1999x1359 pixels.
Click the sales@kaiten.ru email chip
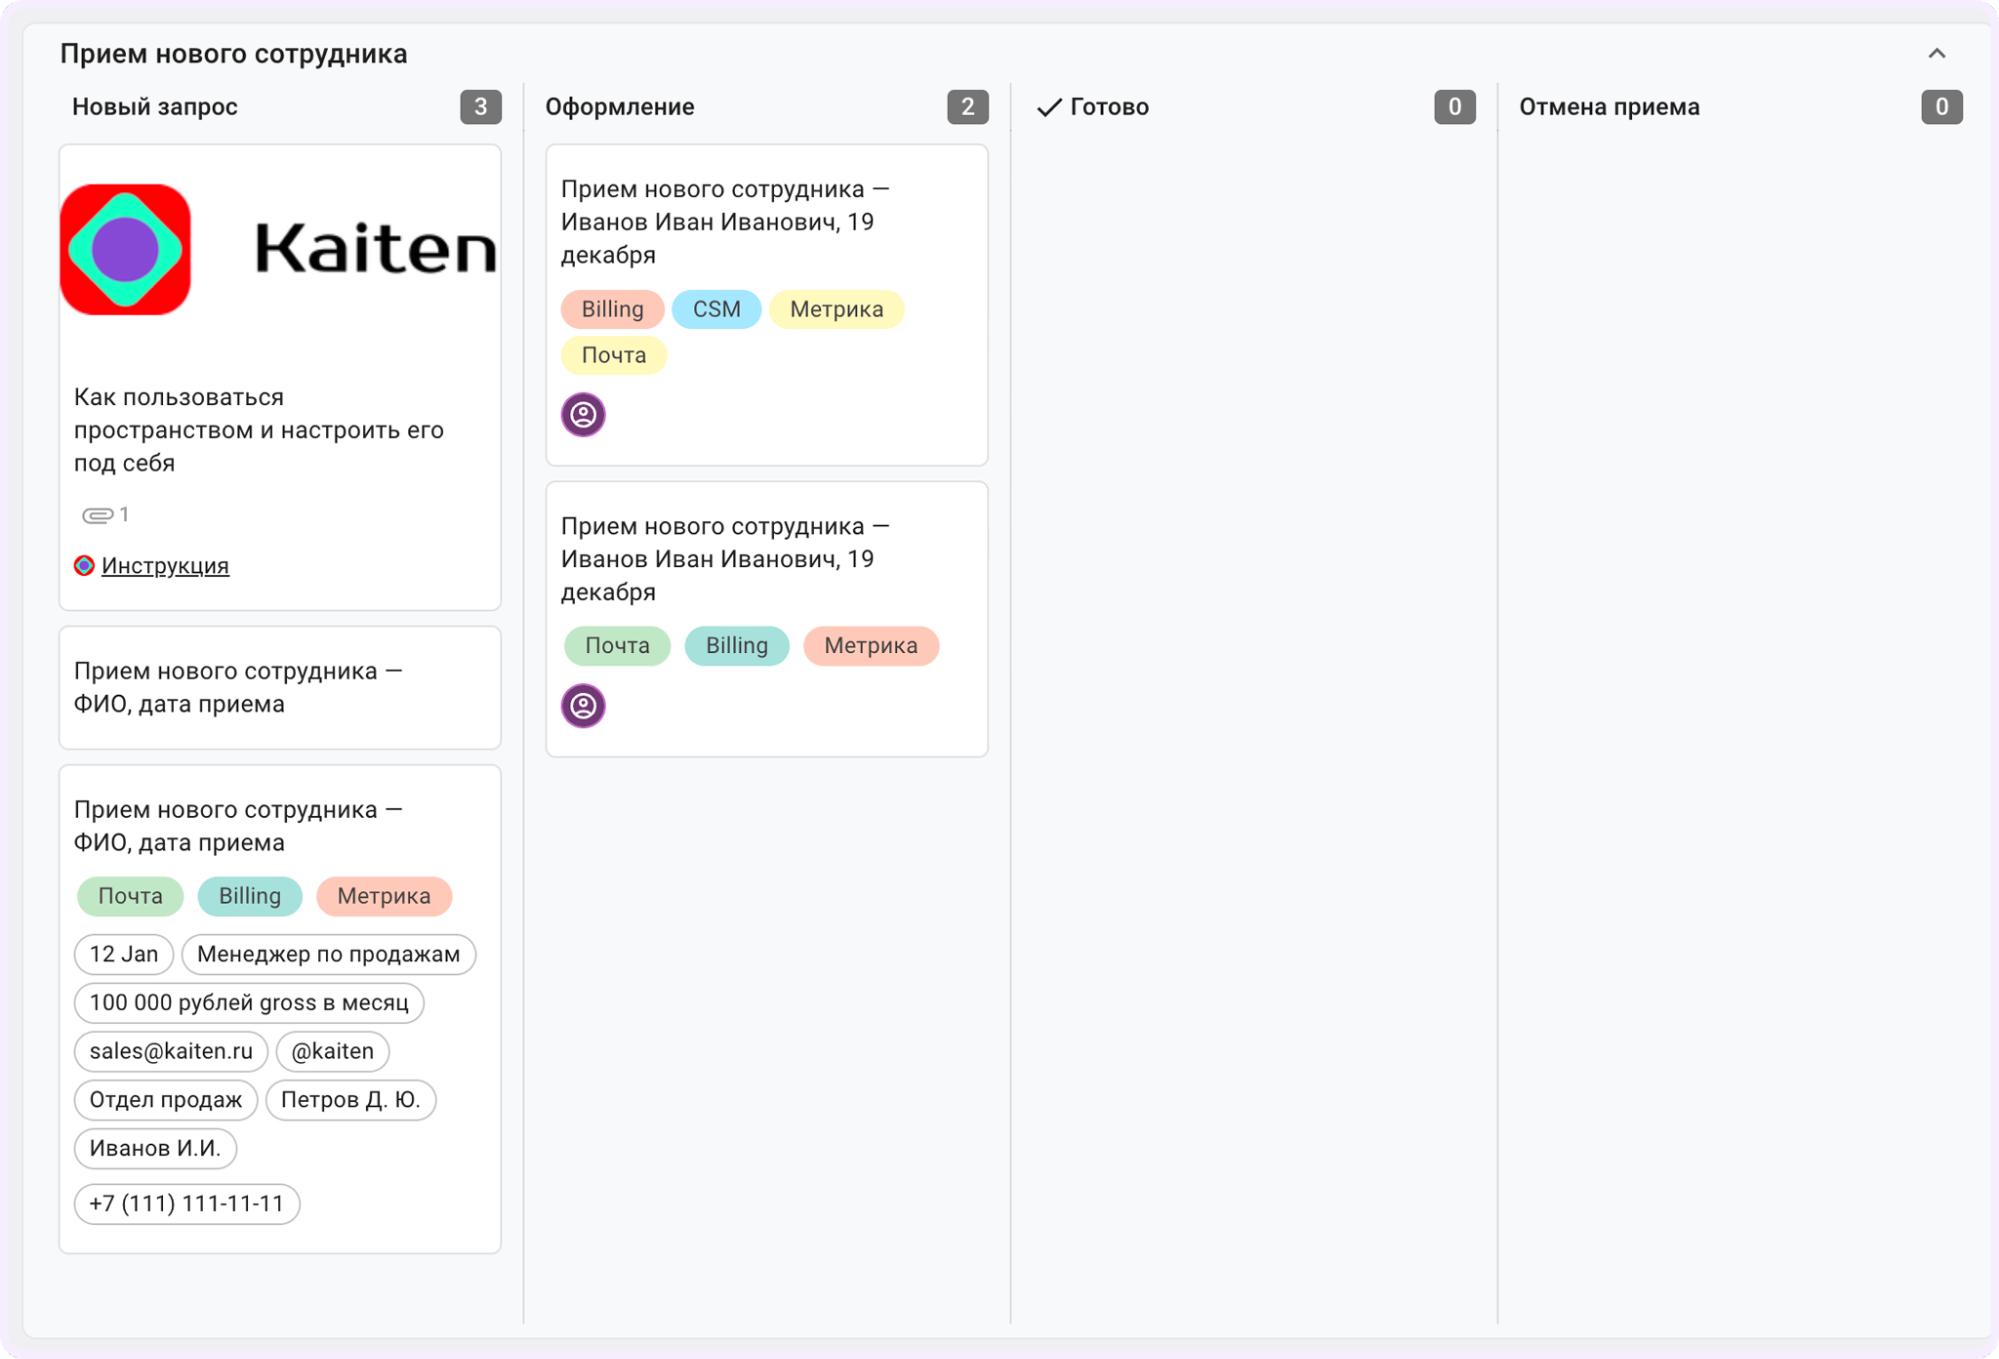[x=171, y=1051]
